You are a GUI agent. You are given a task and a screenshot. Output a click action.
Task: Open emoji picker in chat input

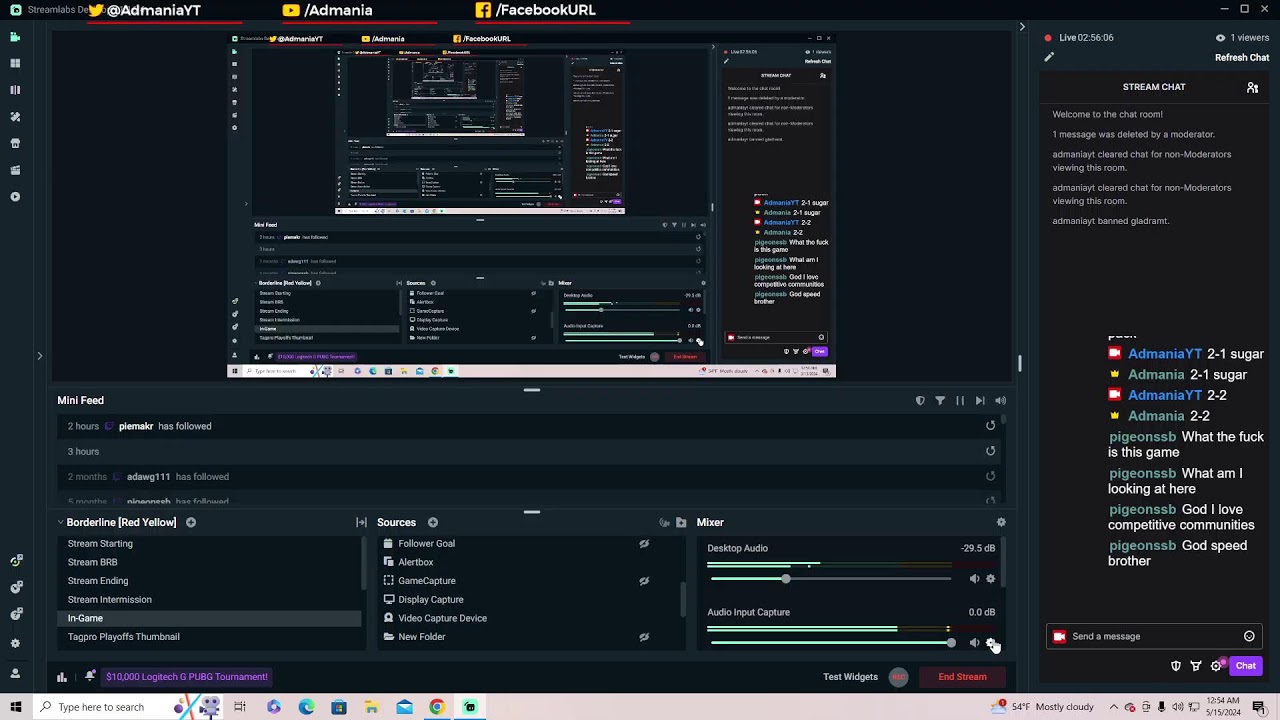click(x=1249, y=636)
